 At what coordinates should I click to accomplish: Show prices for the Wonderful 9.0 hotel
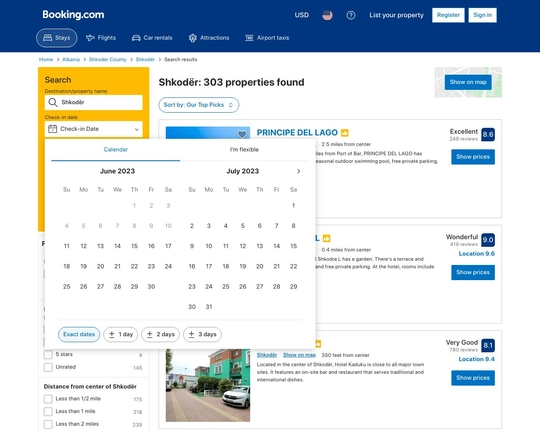(473, 272)
